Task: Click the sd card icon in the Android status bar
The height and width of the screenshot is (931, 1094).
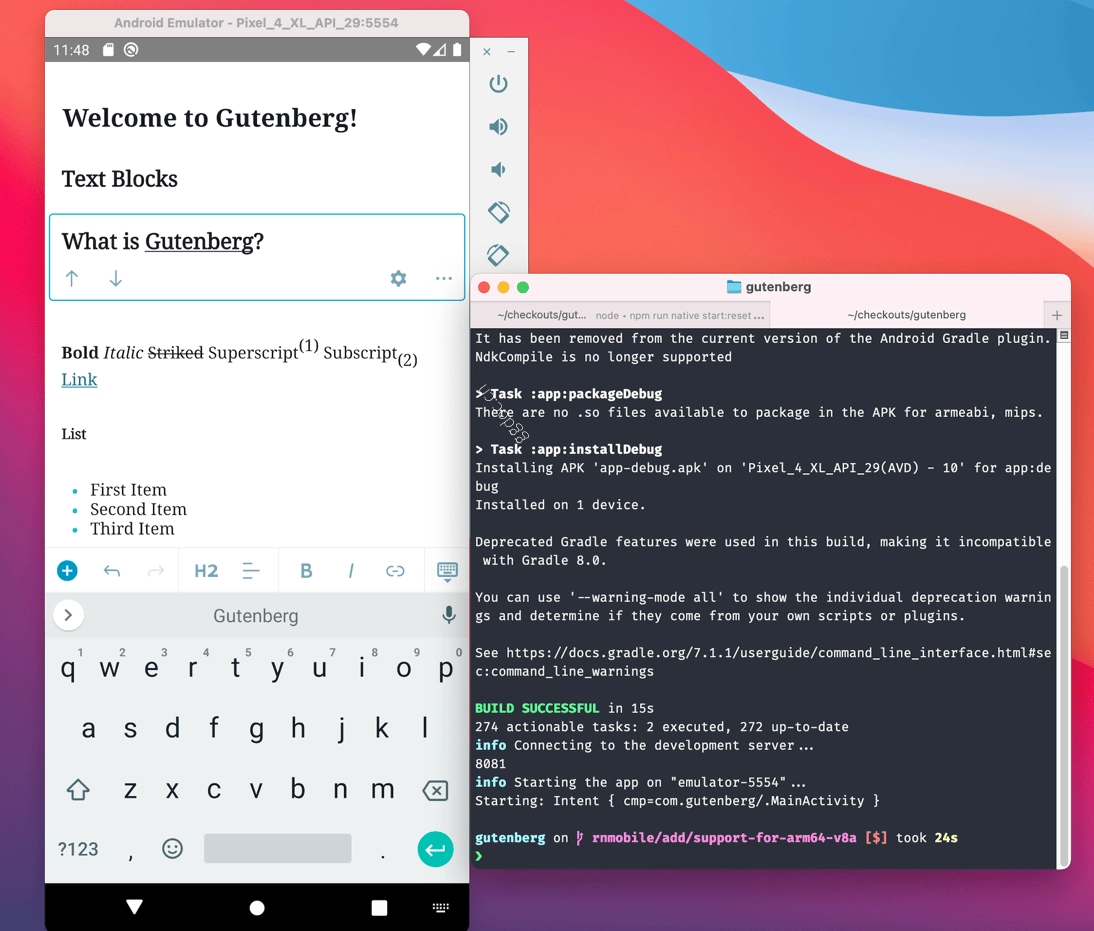Action: coord(108,50)
